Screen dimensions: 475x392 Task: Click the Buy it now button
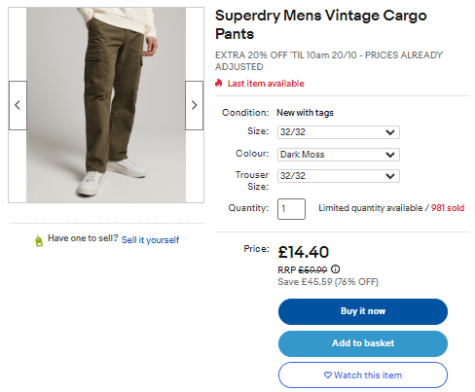(363, 311)
